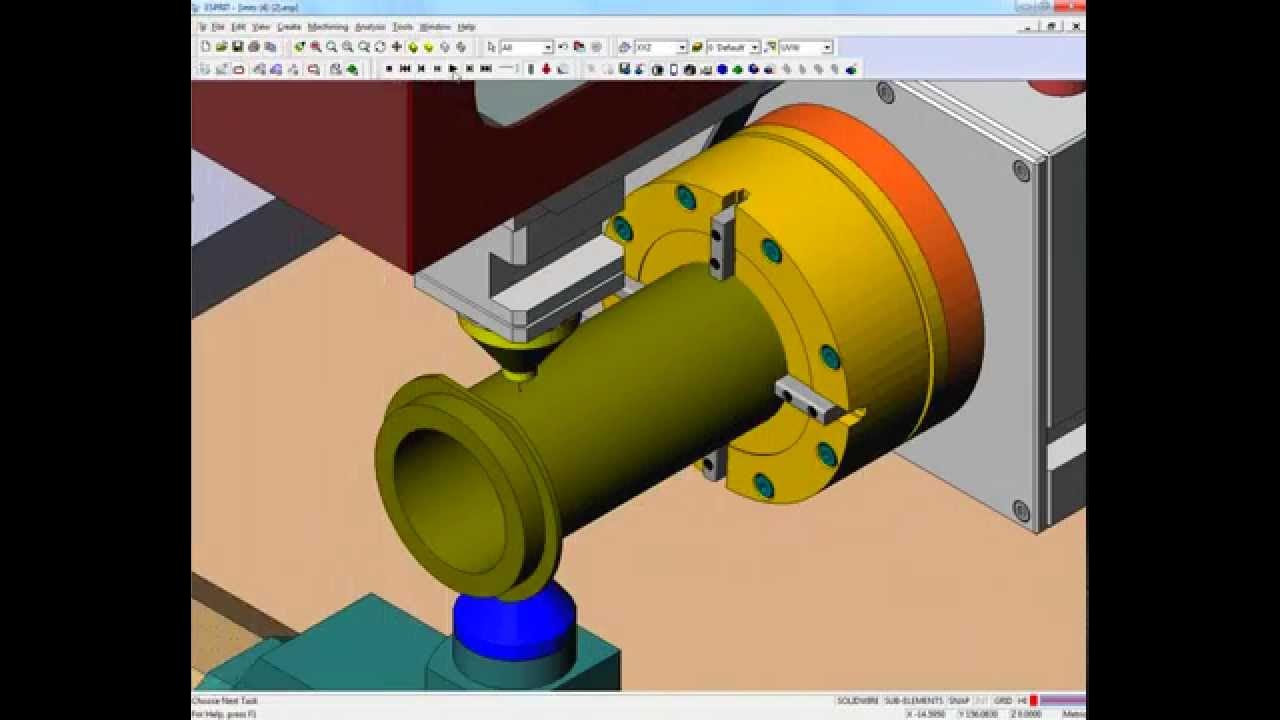Open the Create menu
The image size is (1280, 720).
pos(289,27)
